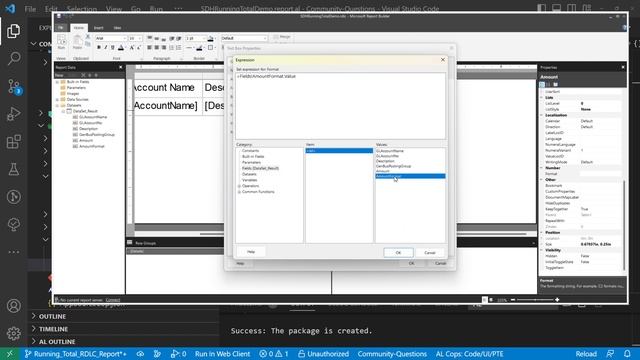Image resolution: width=640 pixels, height=360 pixels.
Task: Open the font name dropdown showing Arial
Action: tap(111, 38)
